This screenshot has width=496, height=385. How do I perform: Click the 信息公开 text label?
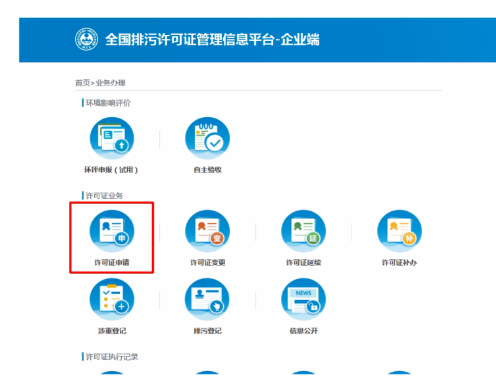coord(303,331)
